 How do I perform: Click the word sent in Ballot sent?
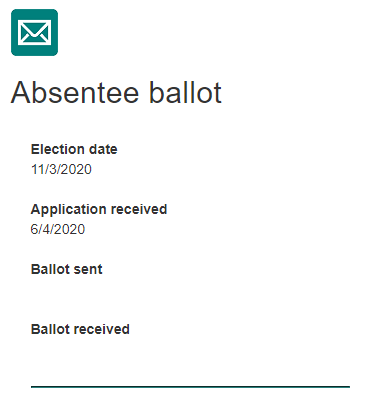click(89, 269)
